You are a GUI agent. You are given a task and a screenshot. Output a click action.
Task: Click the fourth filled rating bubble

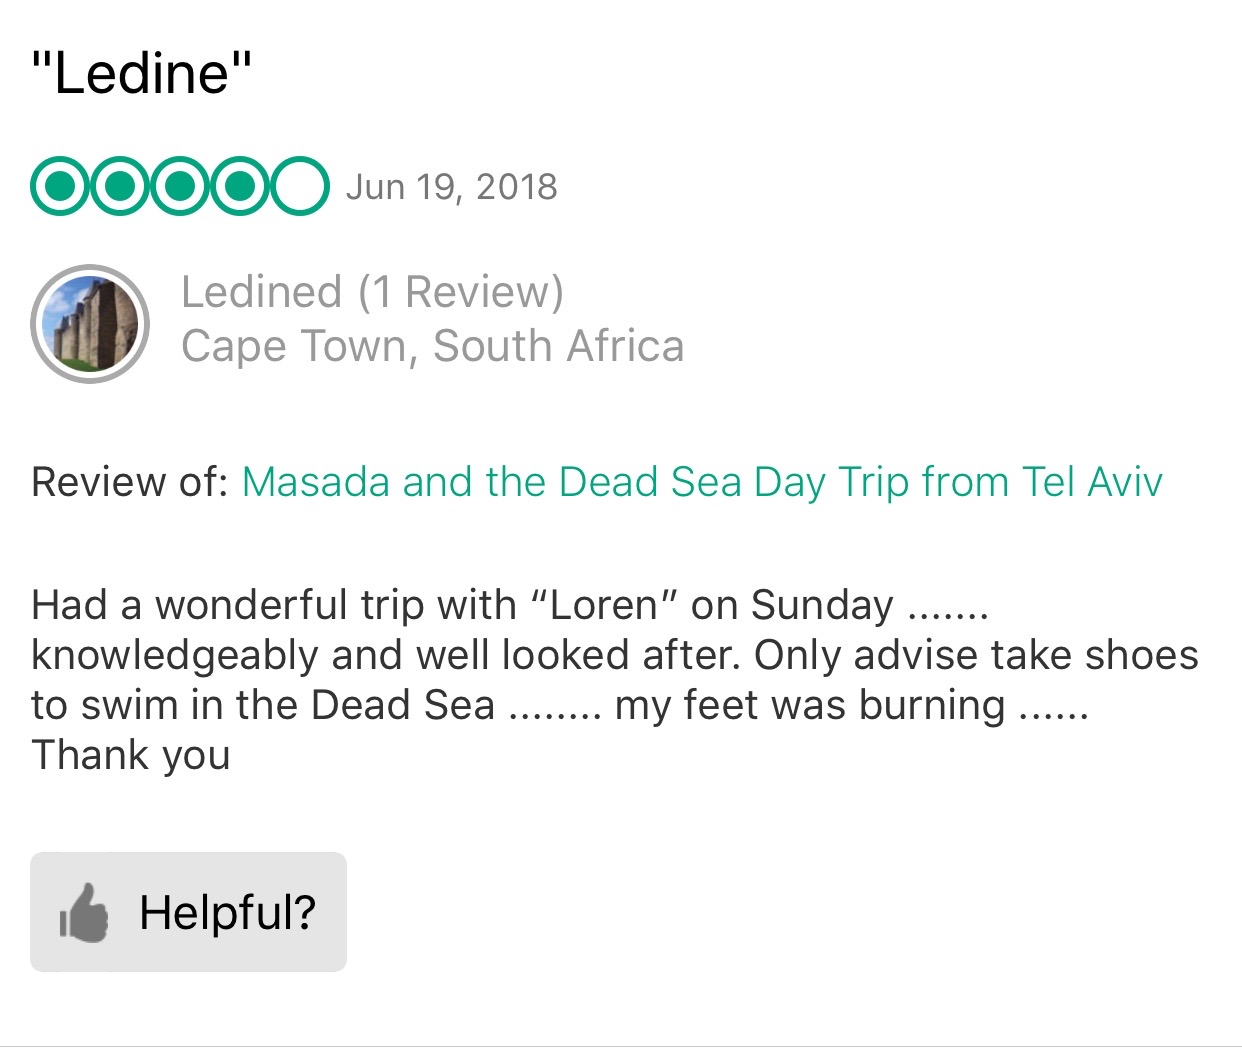240,186
